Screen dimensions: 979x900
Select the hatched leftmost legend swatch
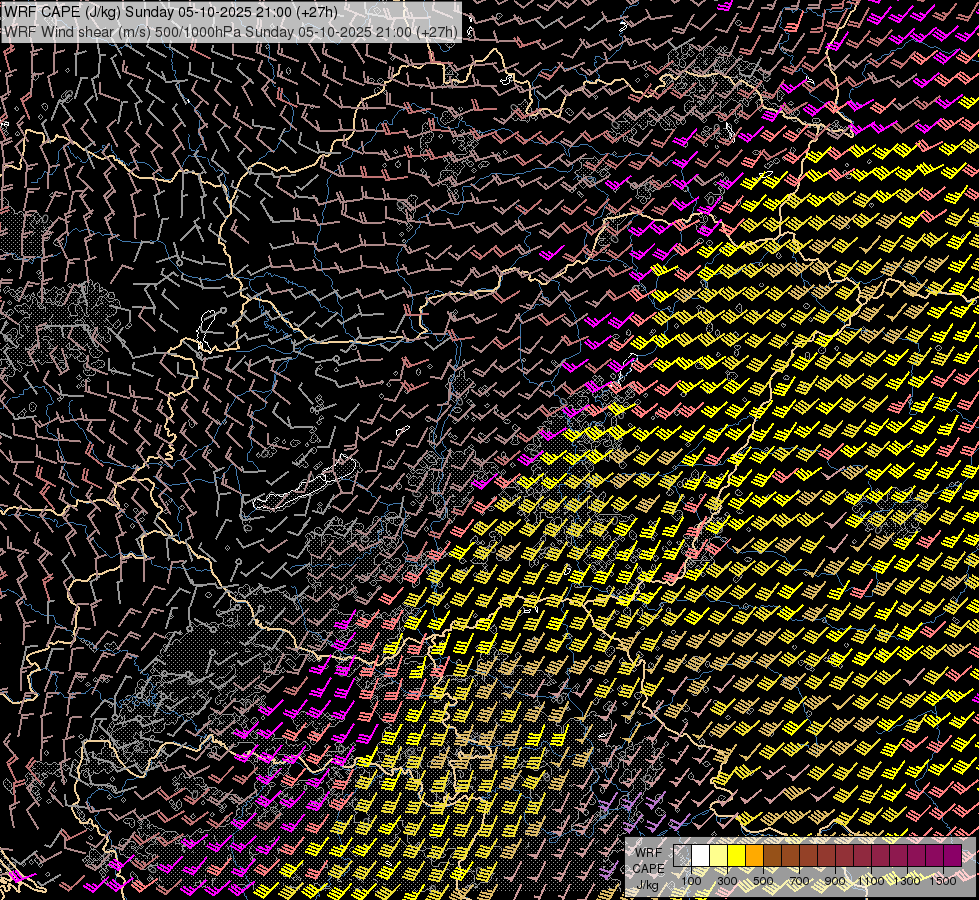tap(683, 855)
